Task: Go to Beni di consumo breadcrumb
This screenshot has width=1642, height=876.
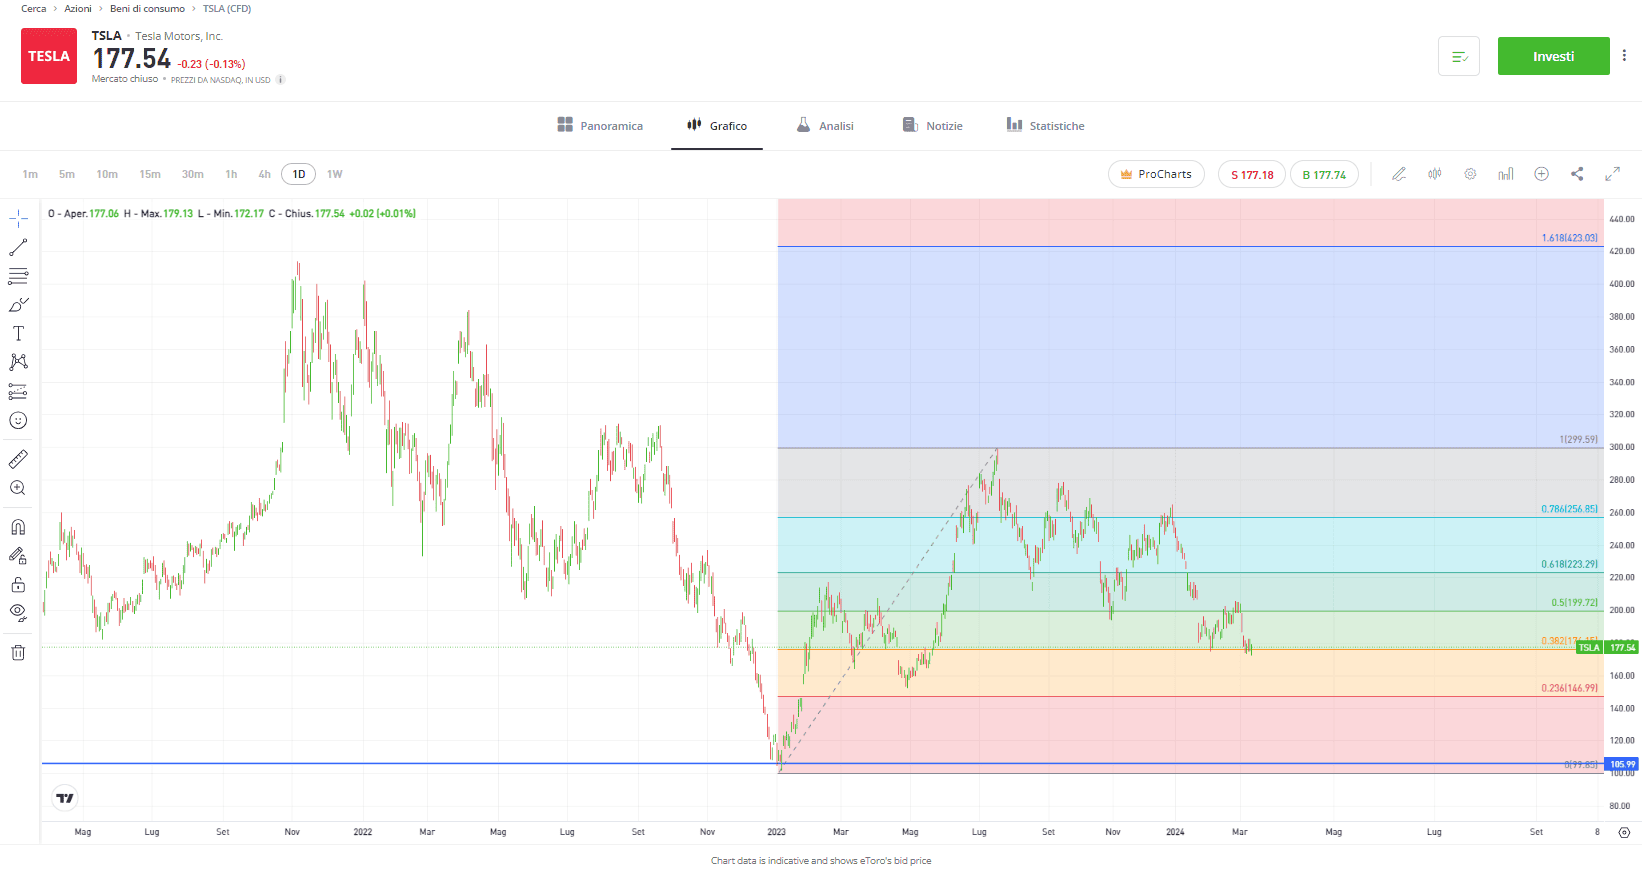Action: pos(147,9)
